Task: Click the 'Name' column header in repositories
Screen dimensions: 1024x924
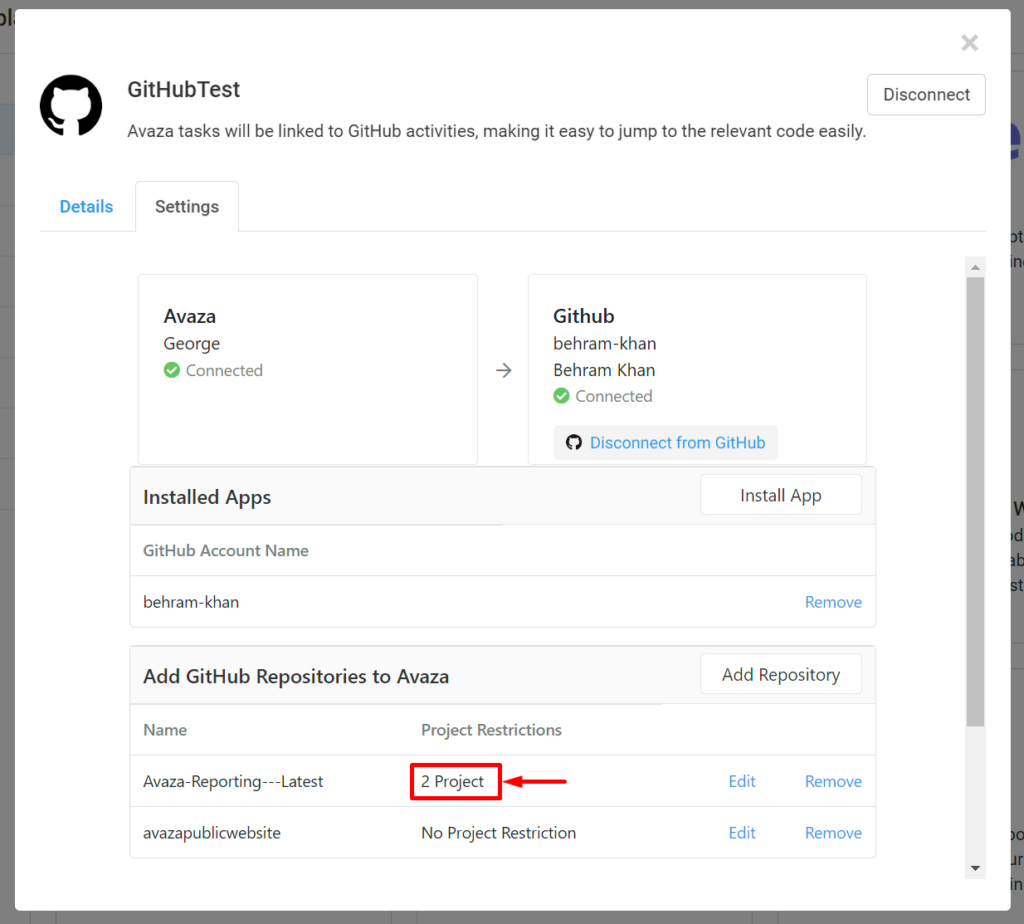Action: [x=165, y=729]
